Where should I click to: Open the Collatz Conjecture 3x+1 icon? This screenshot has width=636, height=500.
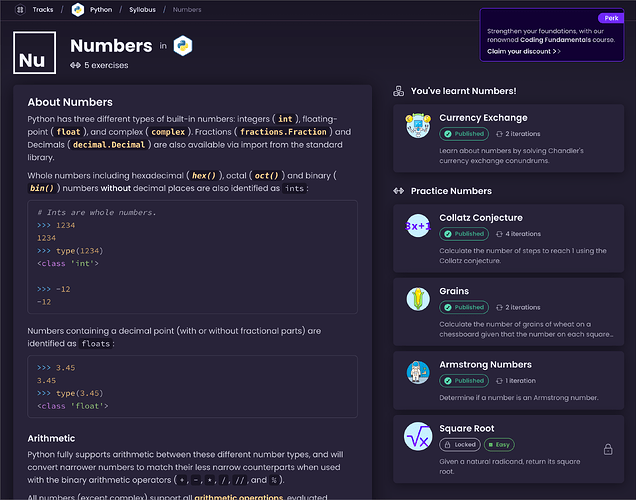(x=418, y=226)
